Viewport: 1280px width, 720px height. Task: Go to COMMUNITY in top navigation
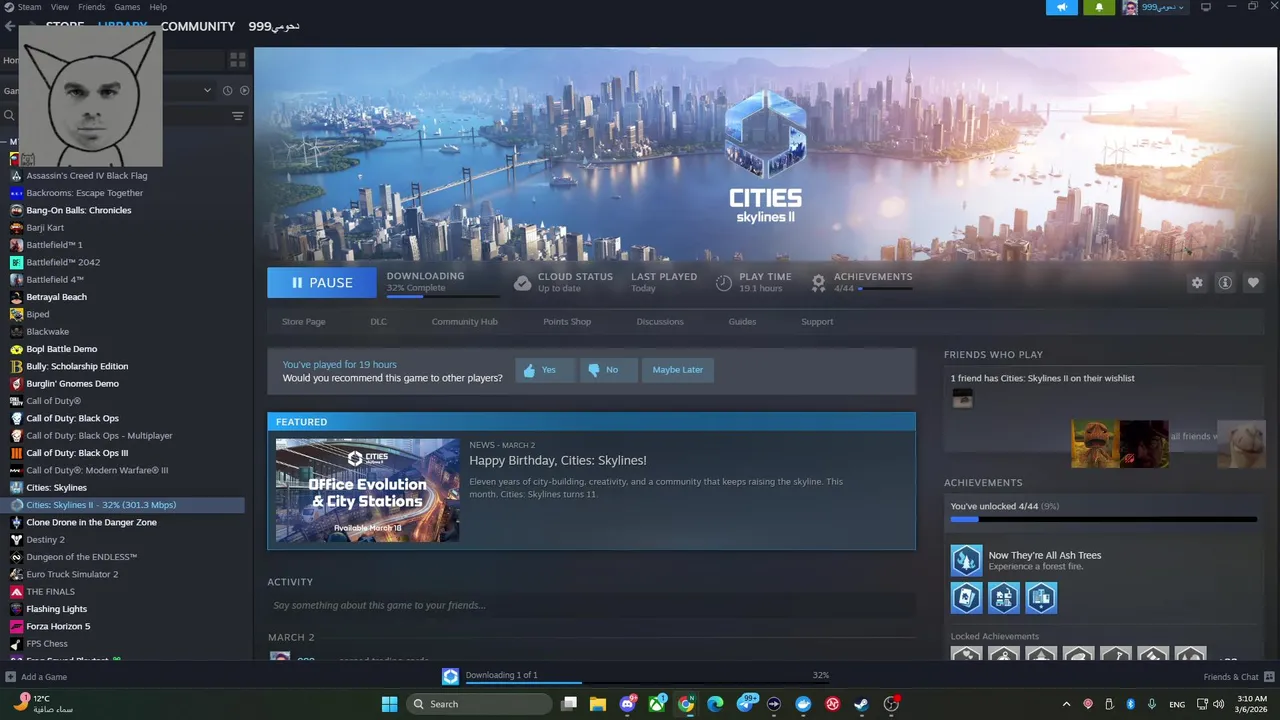coord(198,26)
